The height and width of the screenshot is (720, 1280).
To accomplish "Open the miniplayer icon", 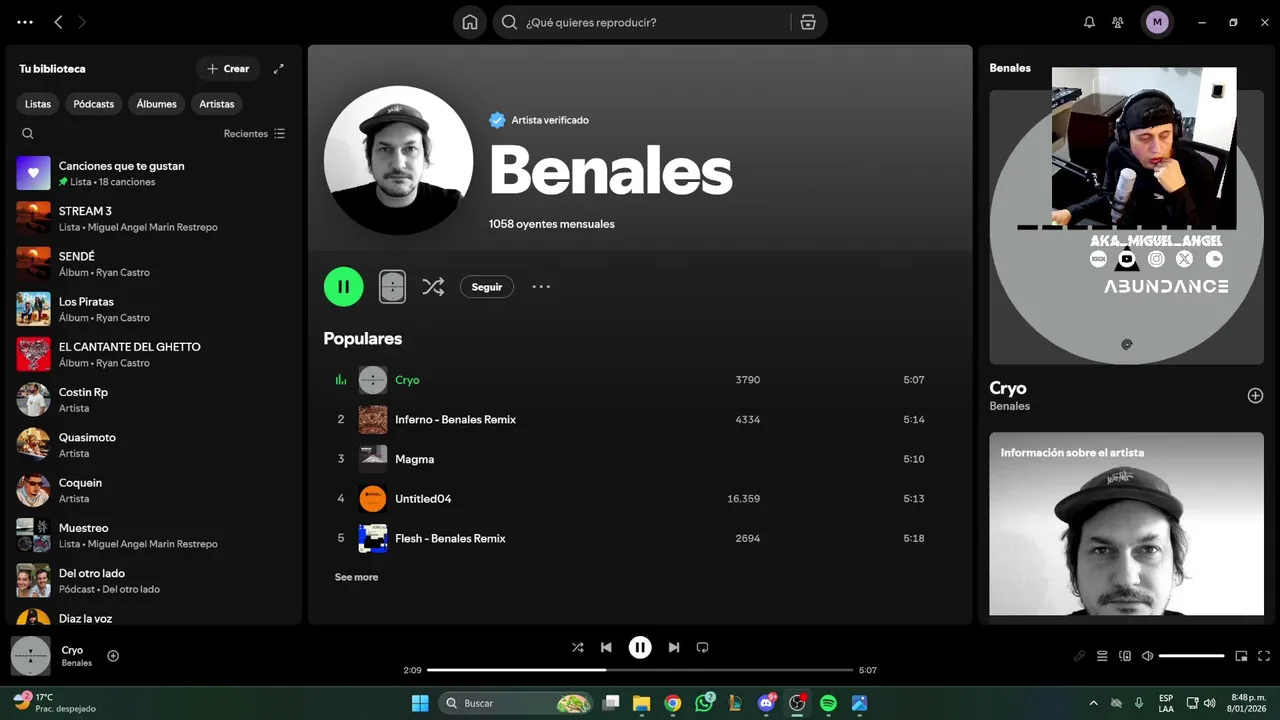I will (1241, 656).
